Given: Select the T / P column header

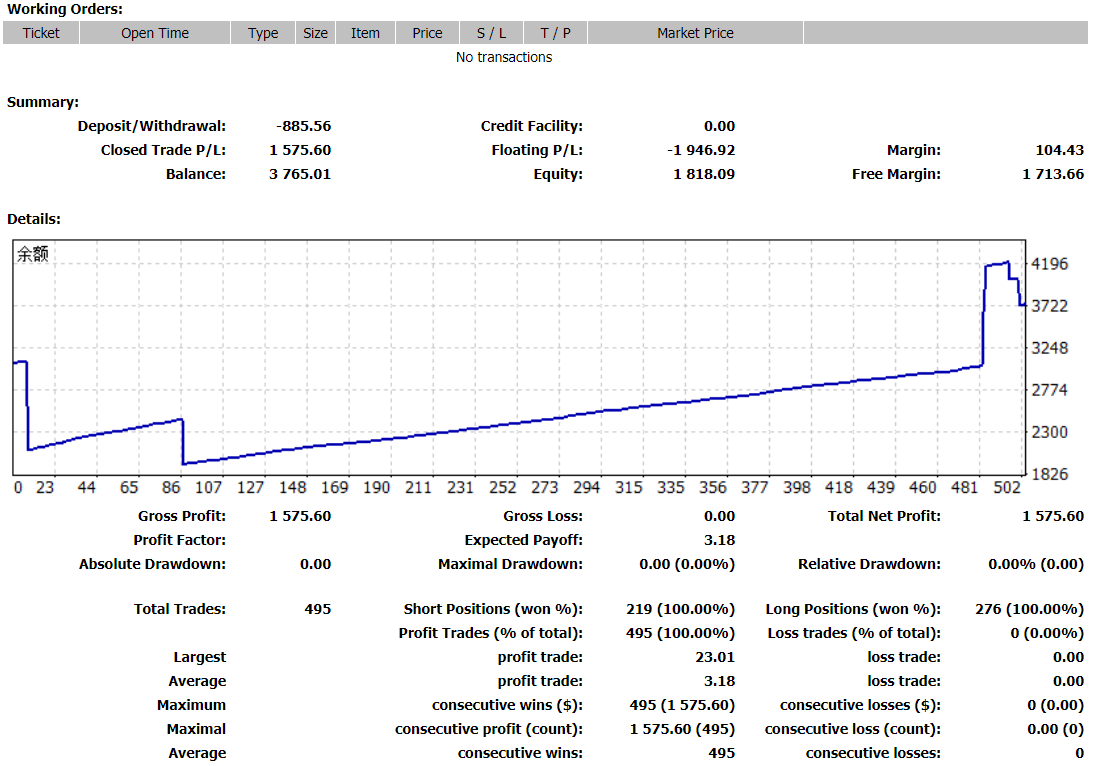Looking at the screenshot, I should coord(556,33).
